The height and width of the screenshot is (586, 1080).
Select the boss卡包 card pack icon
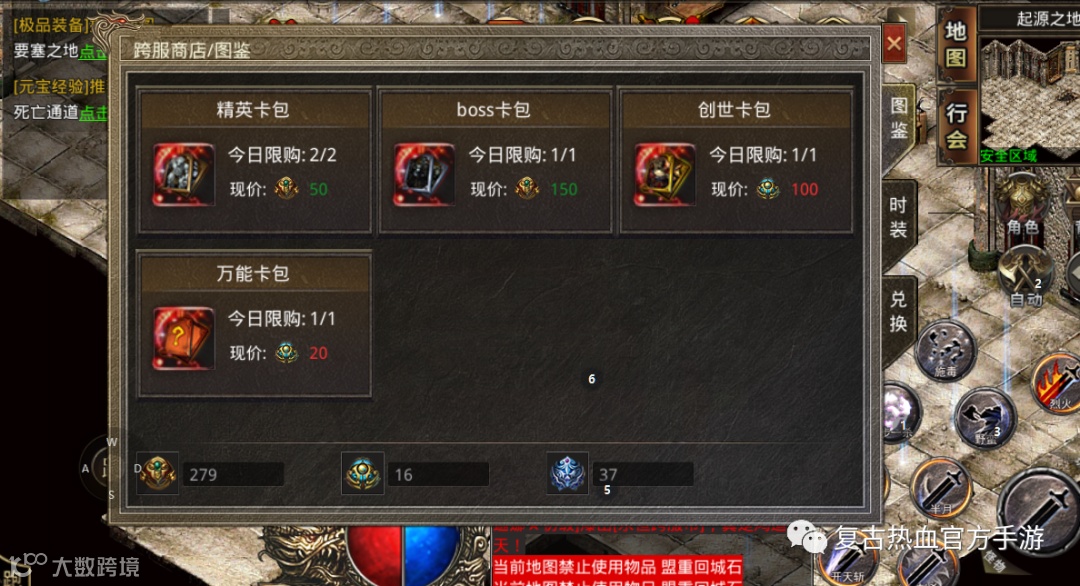point(424,175)
